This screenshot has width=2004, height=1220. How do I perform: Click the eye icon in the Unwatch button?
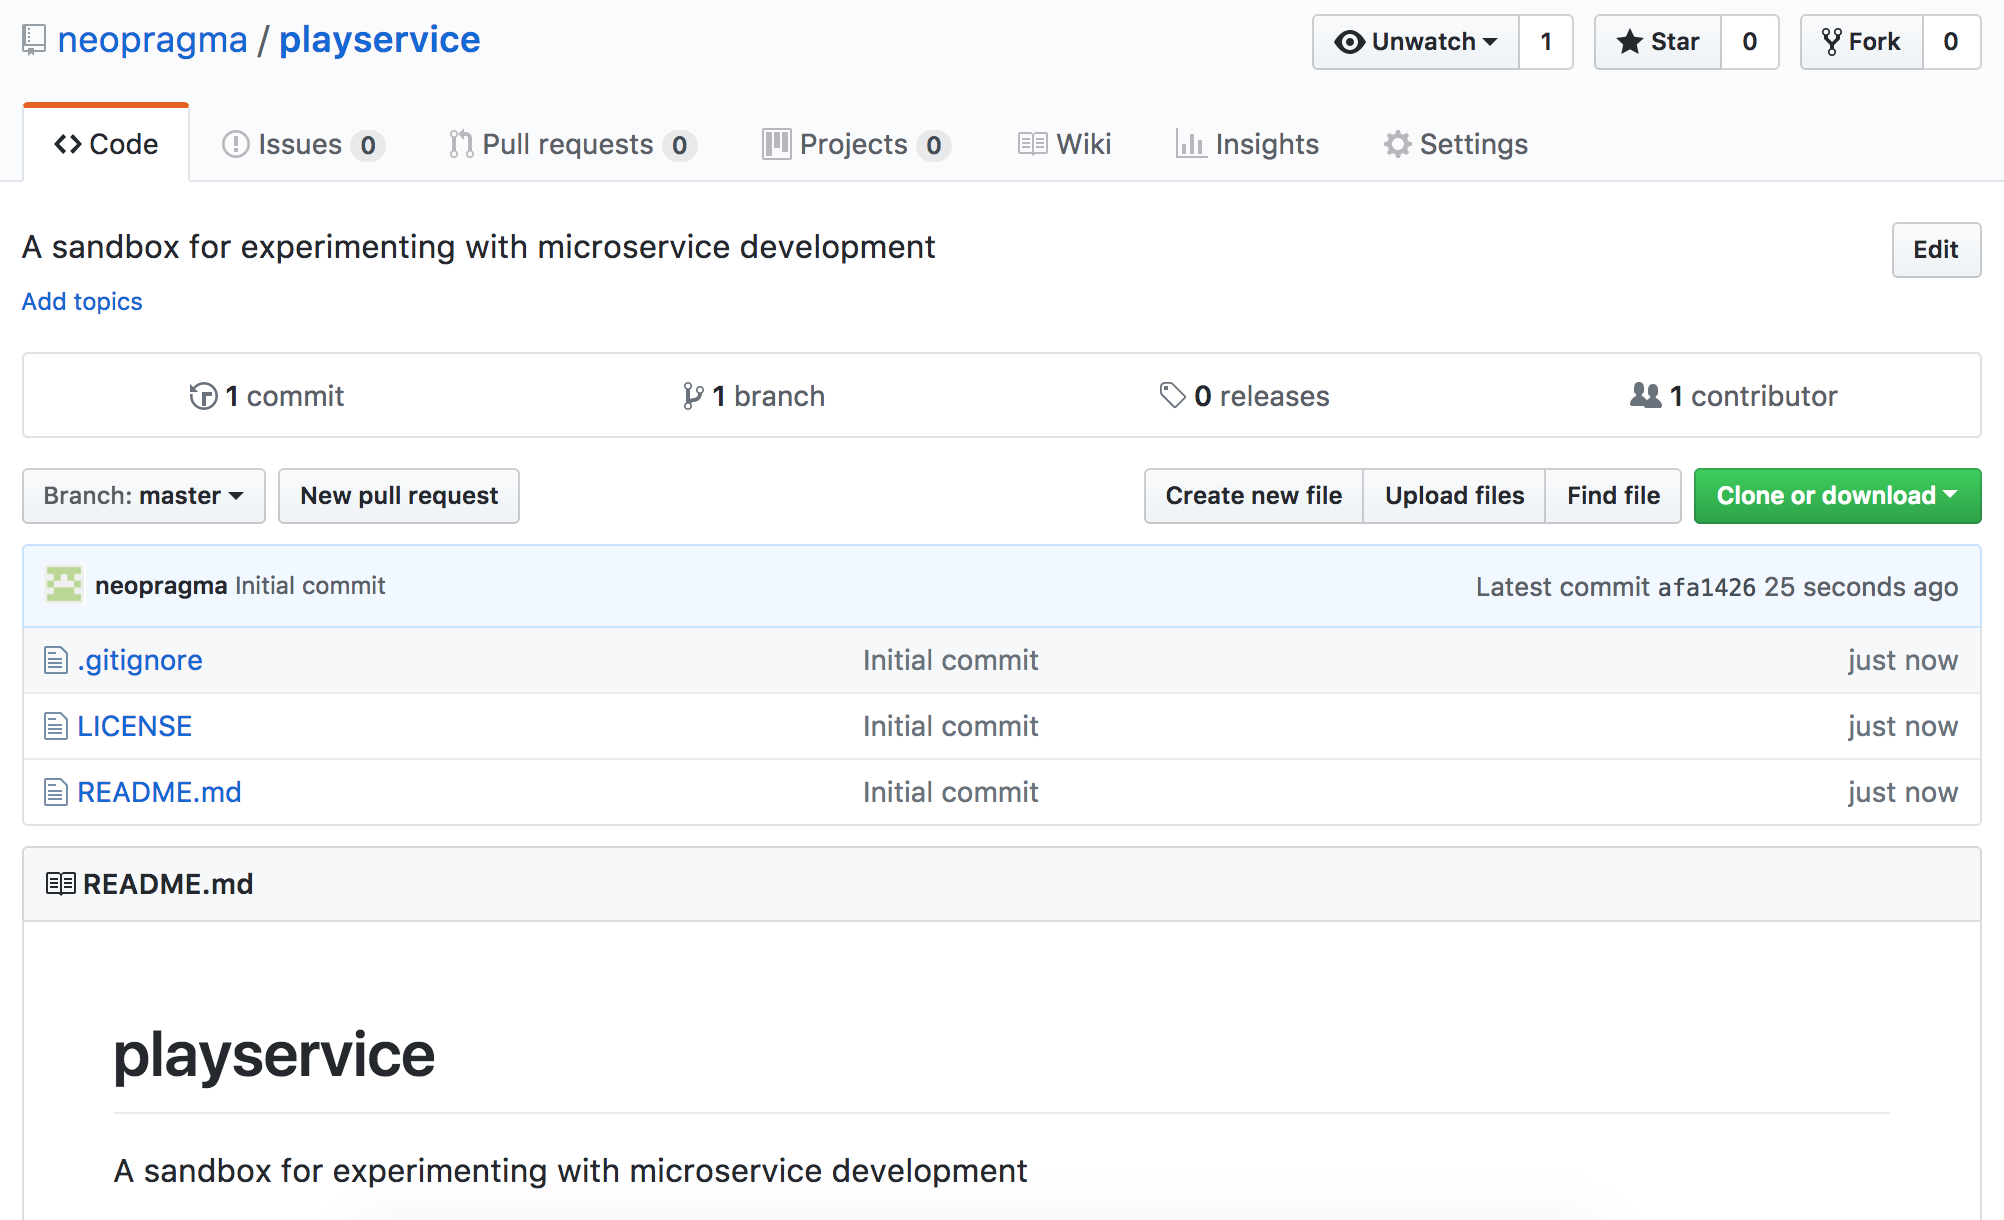tap(1350, 42)
